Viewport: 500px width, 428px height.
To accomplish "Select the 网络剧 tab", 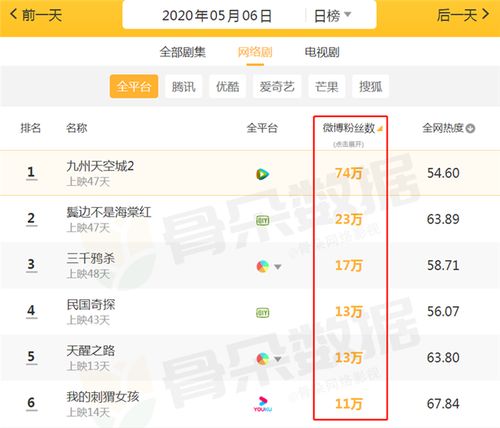I will tap(255, 52).
